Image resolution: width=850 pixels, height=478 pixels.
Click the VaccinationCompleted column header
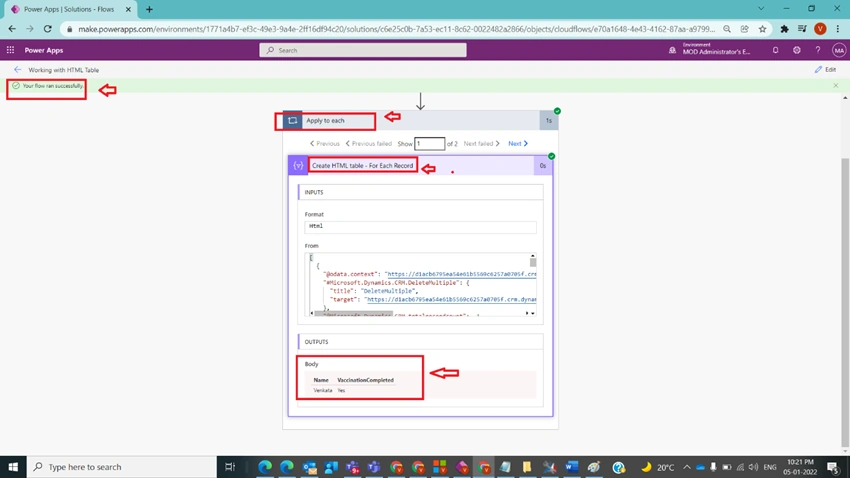[x=365, y=380]
